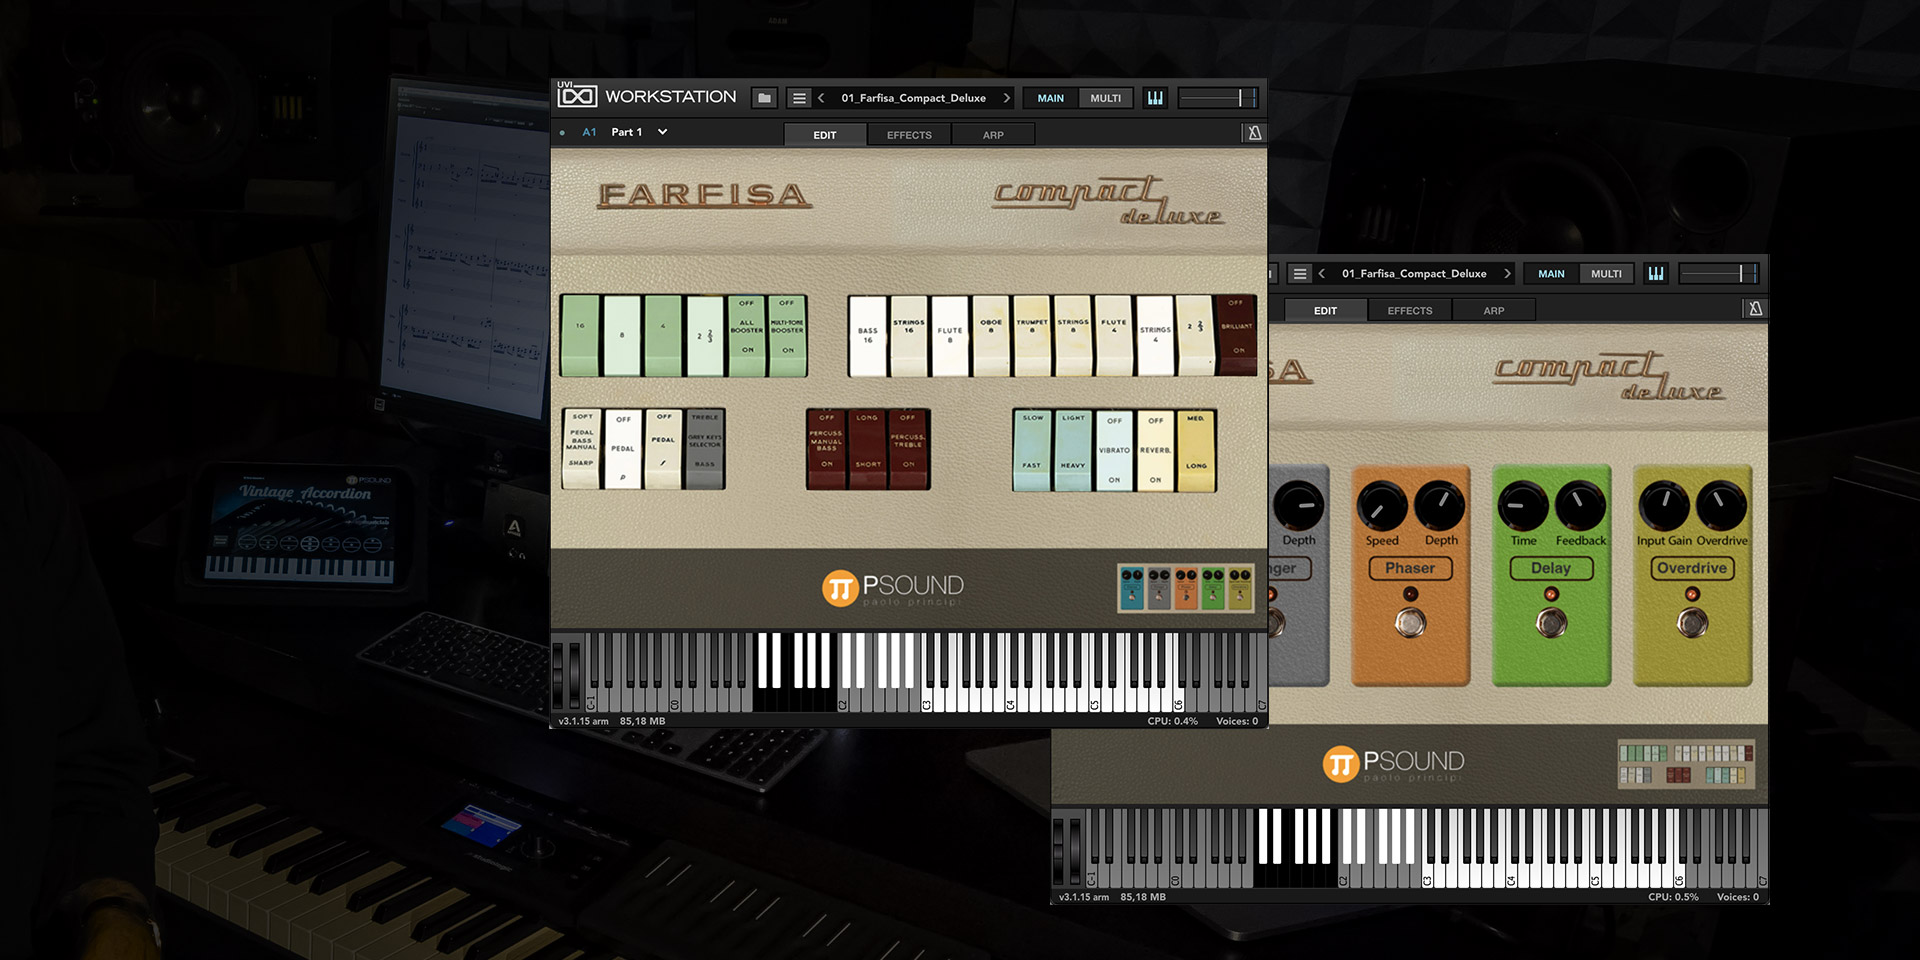Image resolution: width=1920 pixels, height=960 pixels.
Task: Open the file browser folder icon in front window
Action: [x=765, y=98]
